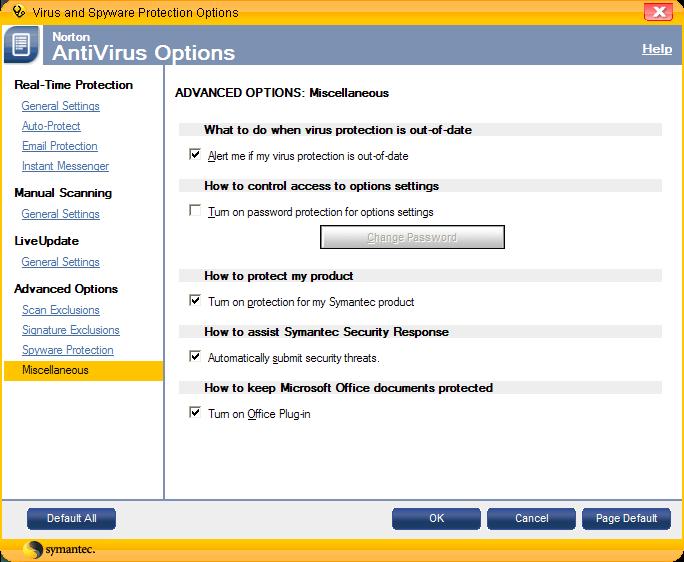
Task: Confirm settings with OK button
Action: pyautogui.click(x=436, y=518)
